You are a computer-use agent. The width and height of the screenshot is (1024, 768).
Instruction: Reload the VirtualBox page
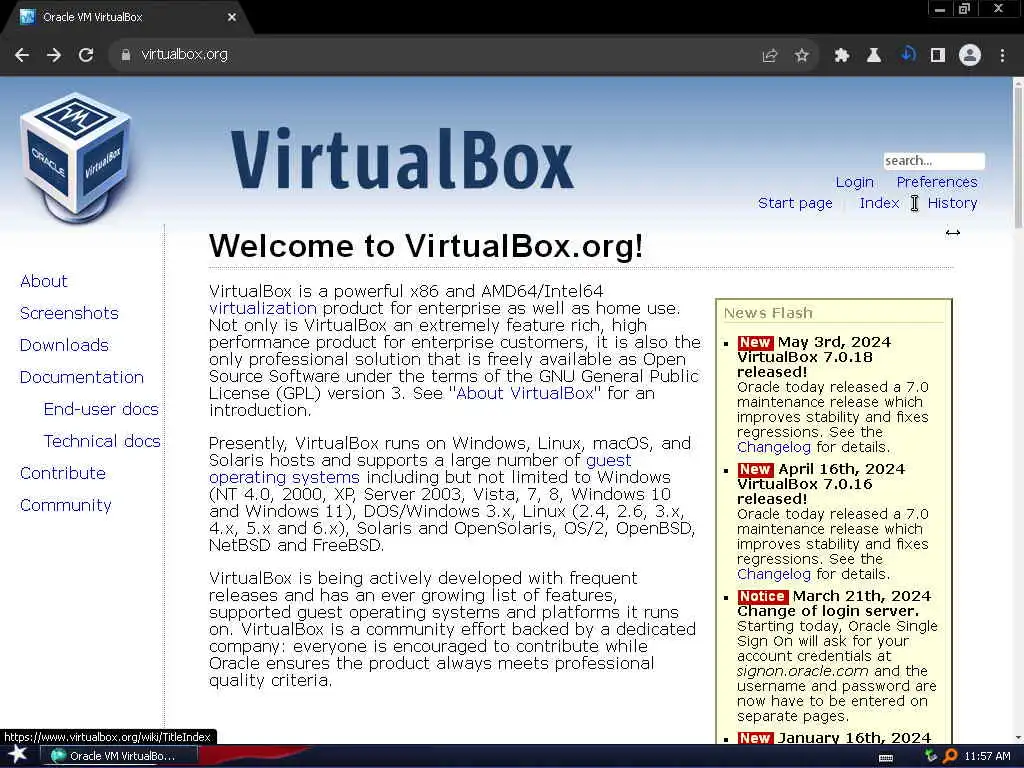click(x=86, y=55)
